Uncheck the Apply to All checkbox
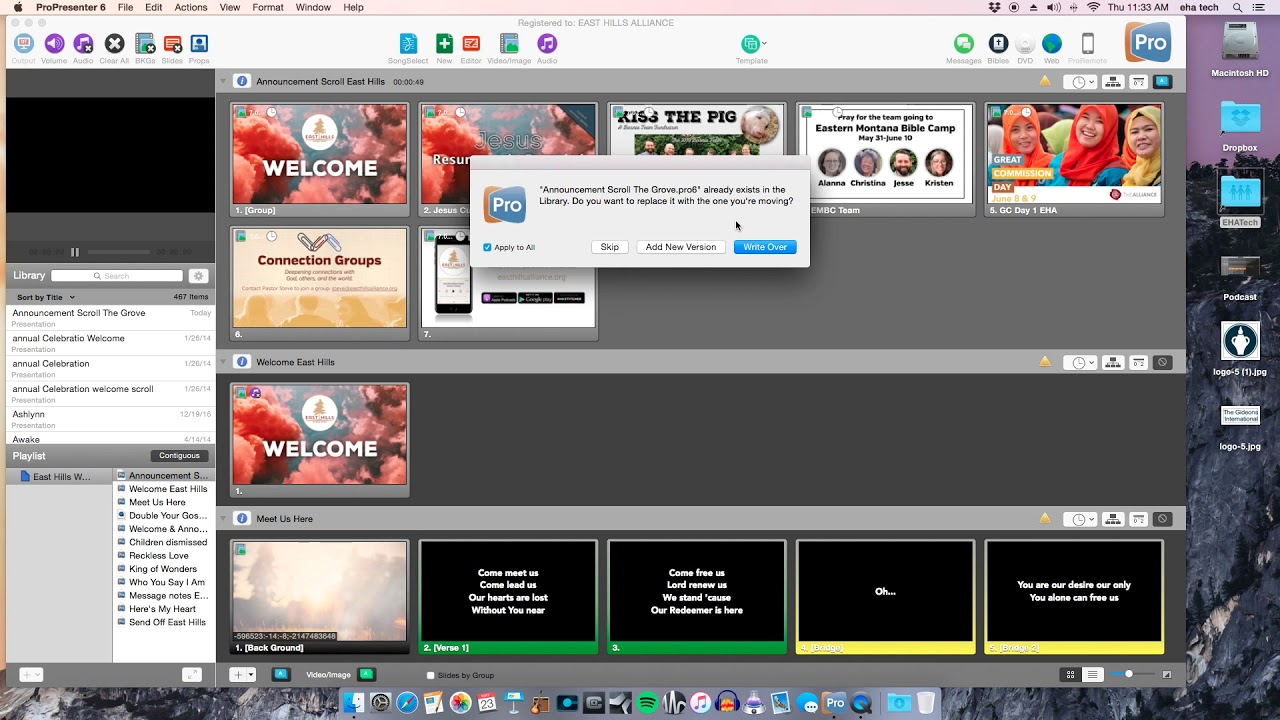Screen dimensions: 1280x720 coord(487,247)
